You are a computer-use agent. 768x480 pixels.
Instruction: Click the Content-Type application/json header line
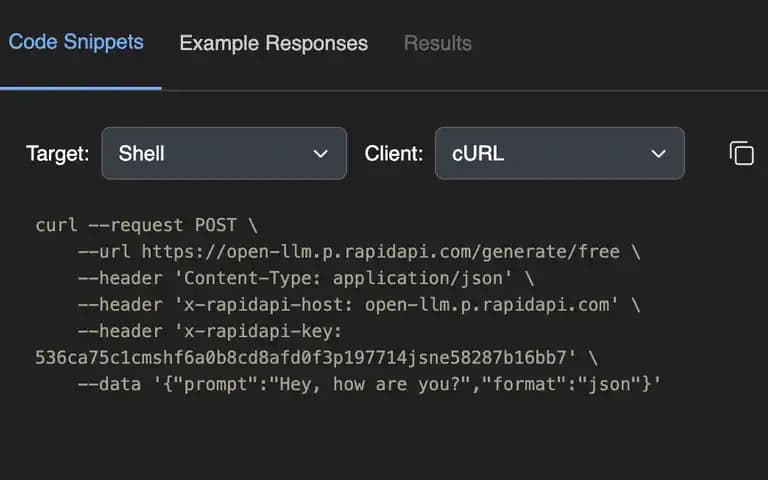point(306,278)
